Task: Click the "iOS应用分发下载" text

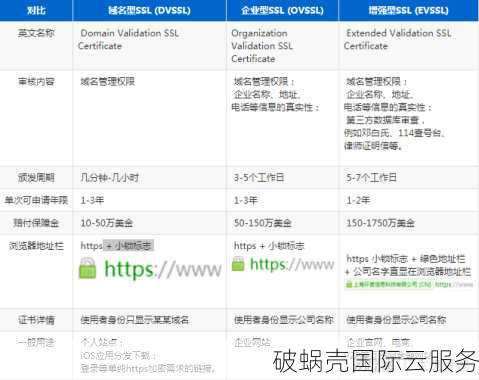Action: pos(115,355)
